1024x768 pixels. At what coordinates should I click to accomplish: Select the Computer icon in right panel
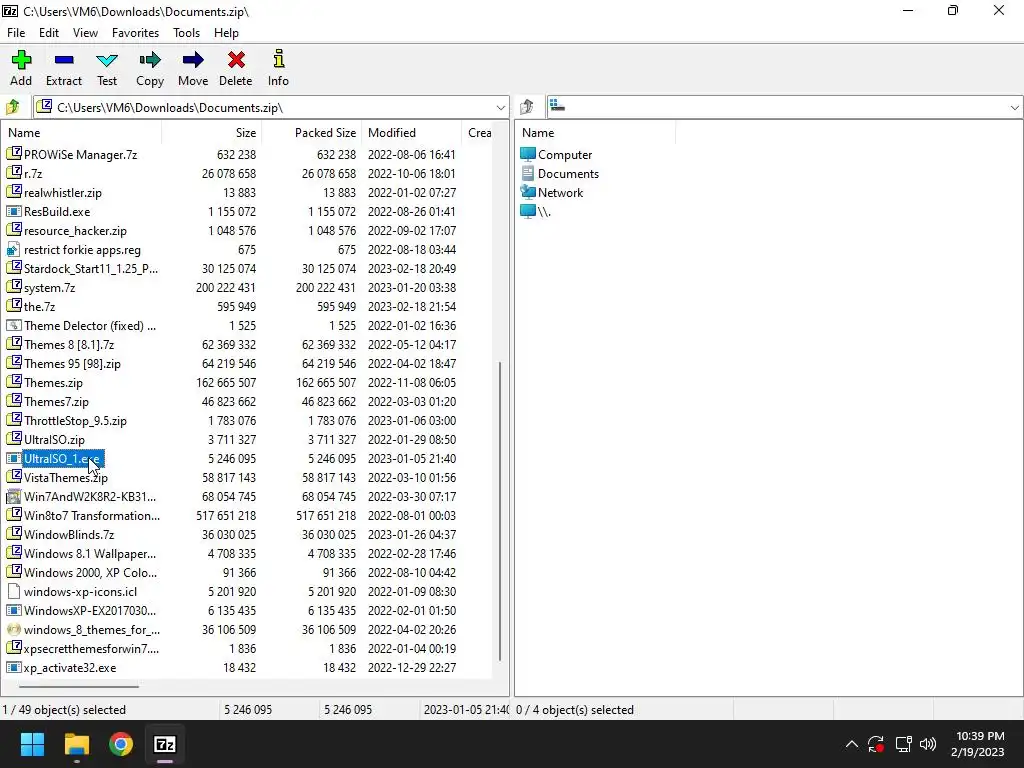tap(528, 154)
